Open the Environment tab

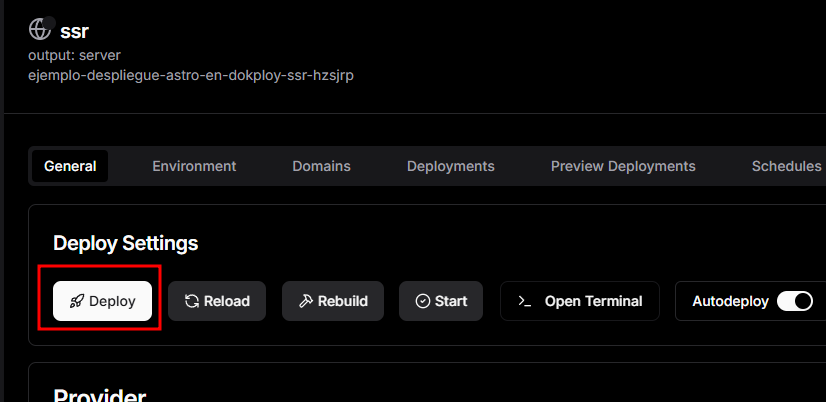click(194, 166)
